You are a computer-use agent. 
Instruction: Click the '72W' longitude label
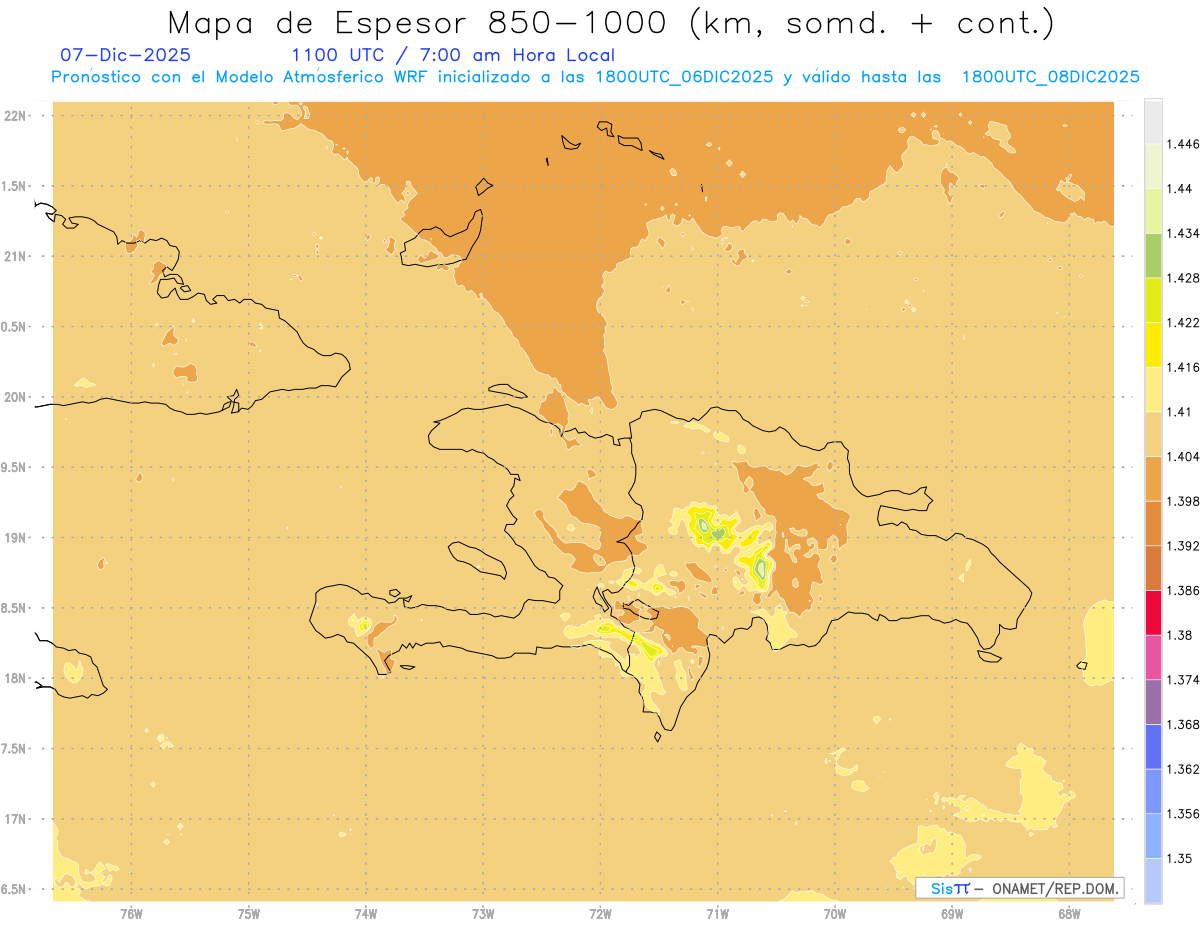point(600,913)
